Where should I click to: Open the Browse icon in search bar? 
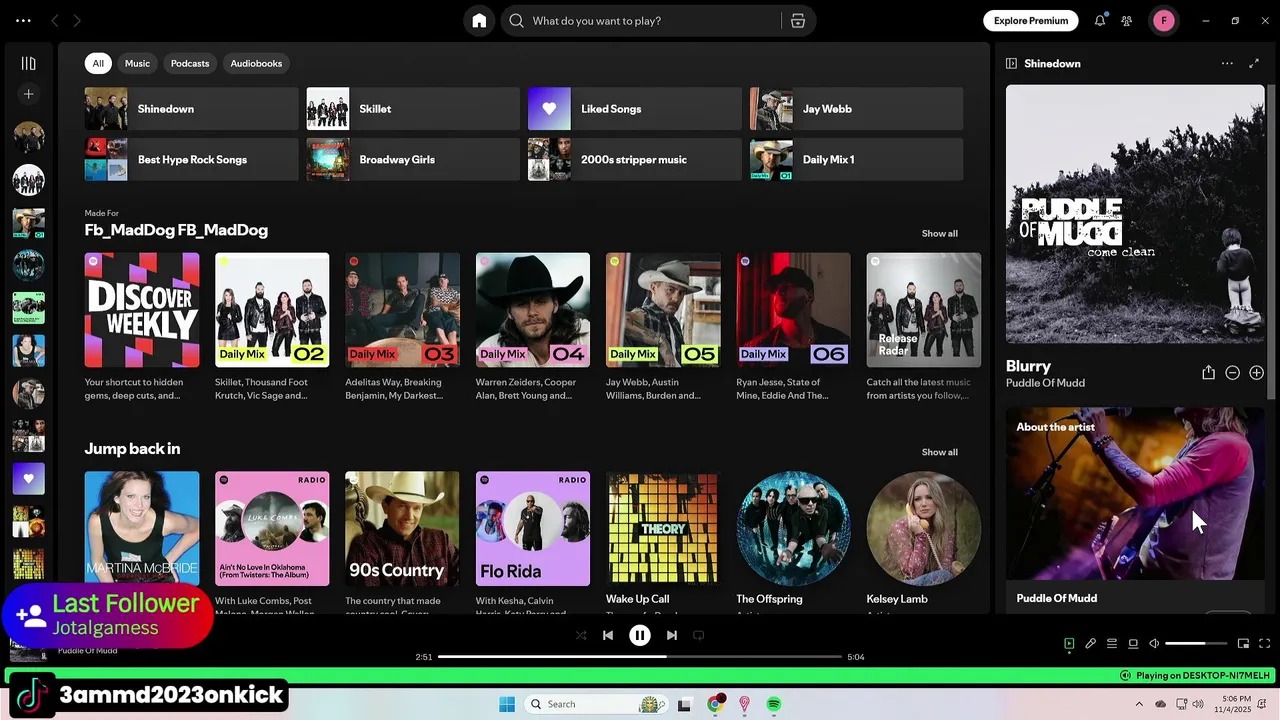point(798,21)
